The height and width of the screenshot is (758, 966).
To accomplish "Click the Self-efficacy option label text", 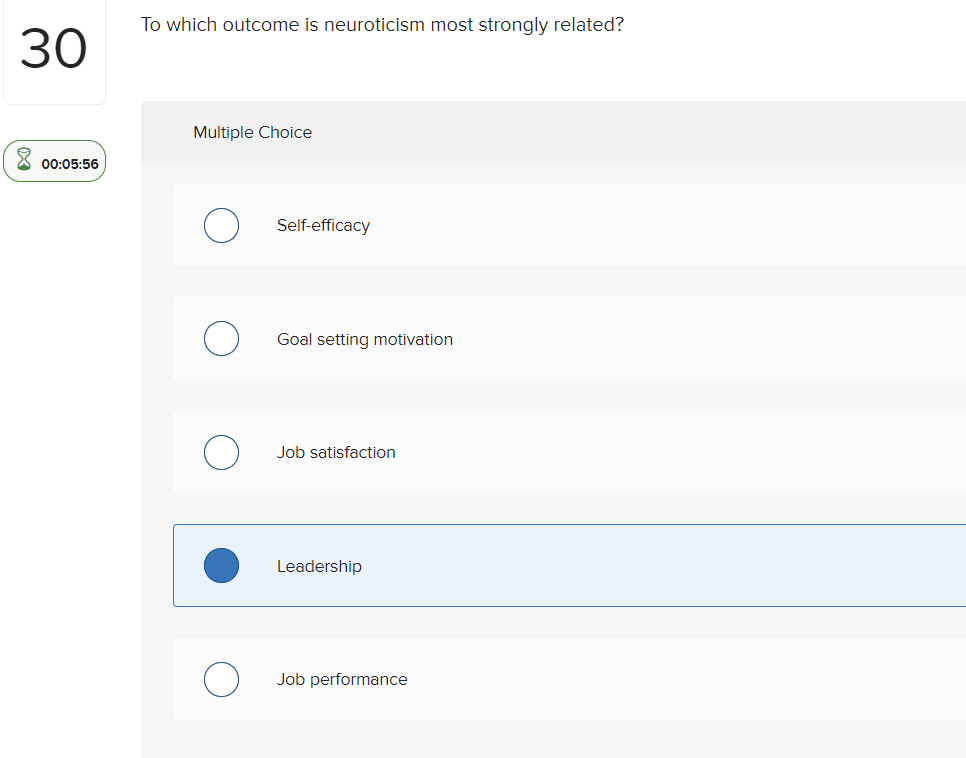I will 323,225.
